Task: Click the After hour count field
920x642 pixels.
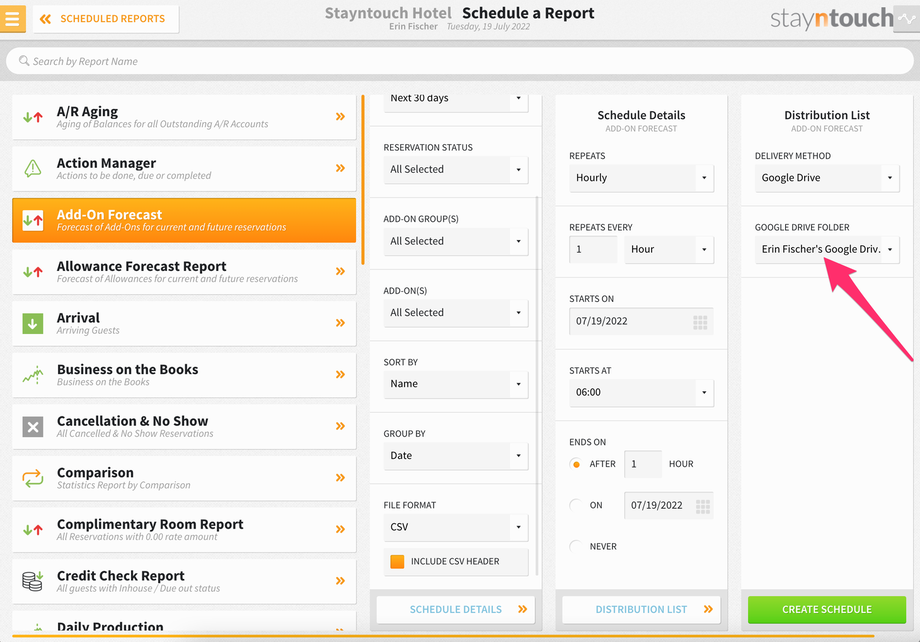Action: 643,464
